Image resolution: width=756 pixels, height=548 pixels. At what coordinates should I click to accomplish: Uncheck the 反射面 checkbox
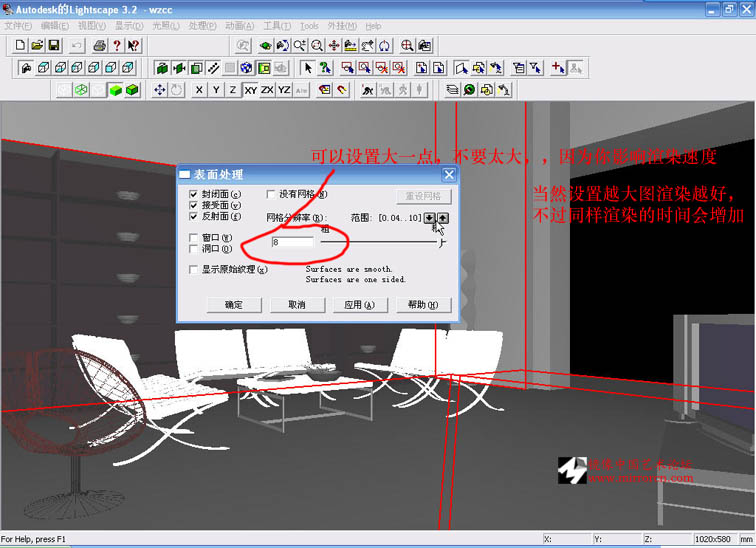(193, 216)
